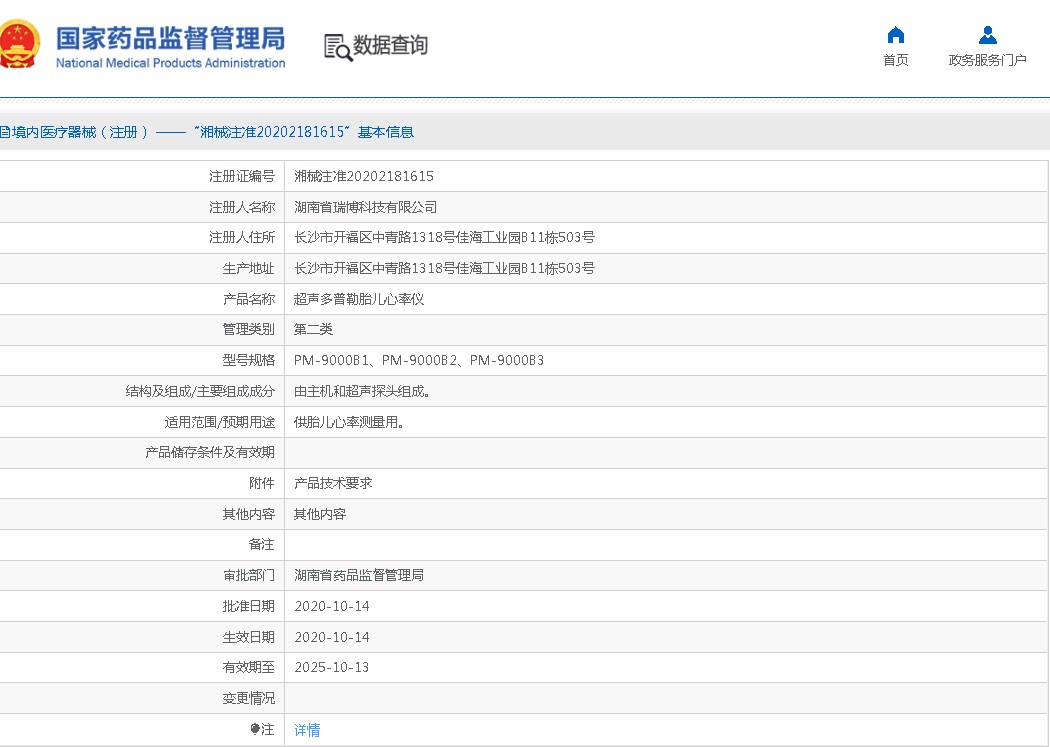Select registration number 湘械注准20202181615 value
Viewport: 1050px width, 747px height.
pyautogui.click(x=364, y=176)
